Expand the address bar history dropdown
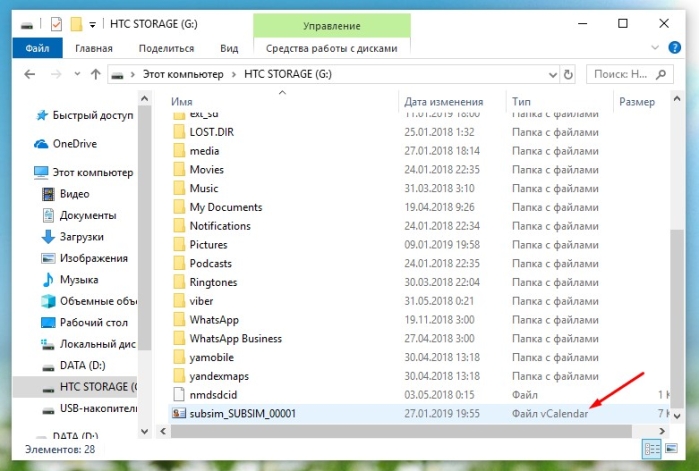 pyautogui.click(x=553, y=74)
